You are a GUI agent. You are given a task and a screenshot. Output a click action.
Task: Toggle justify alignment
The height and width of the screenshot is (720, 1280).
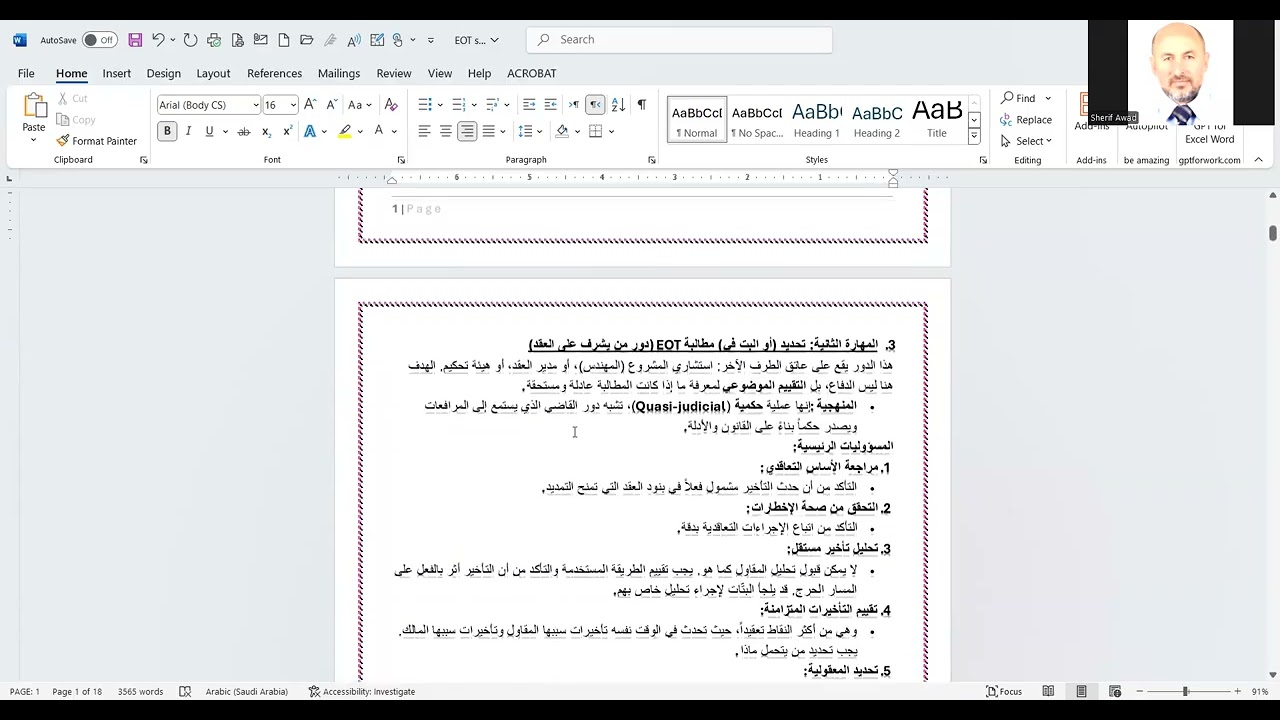[x=488, y=131]
